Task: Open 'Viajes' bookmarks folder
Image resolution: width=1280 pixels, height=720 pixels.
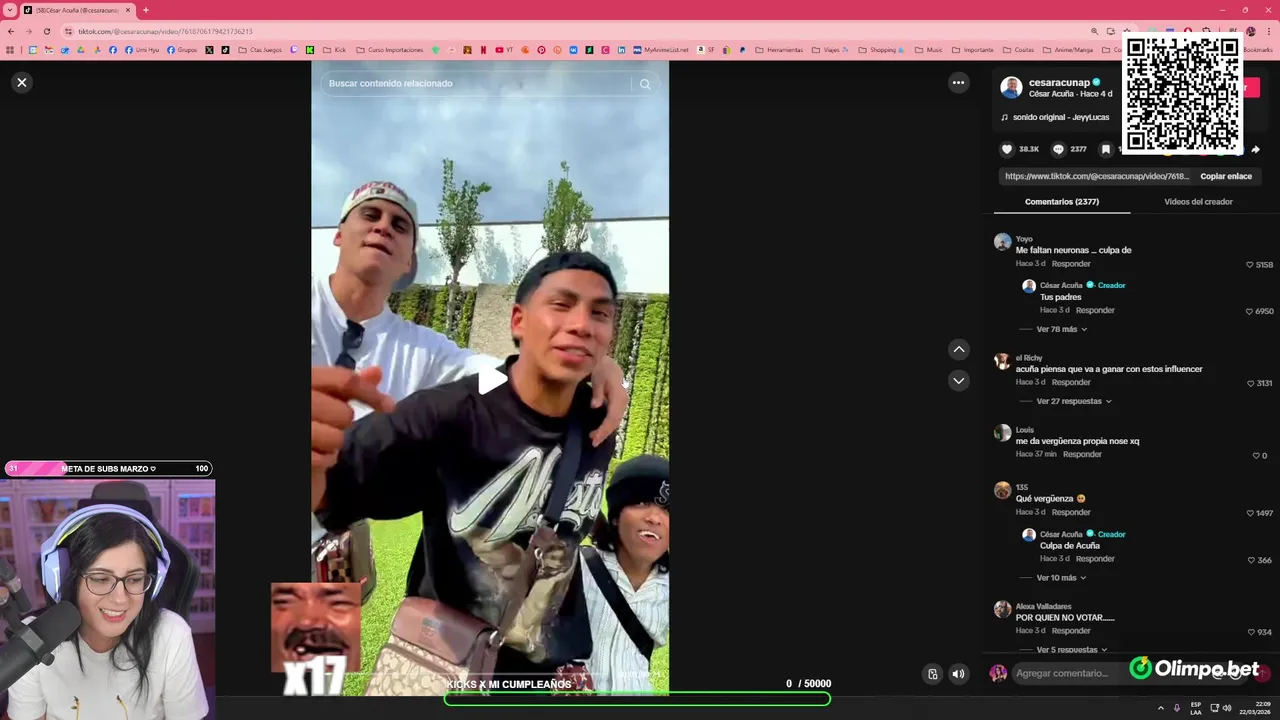Action: click(x=829, y=50)
